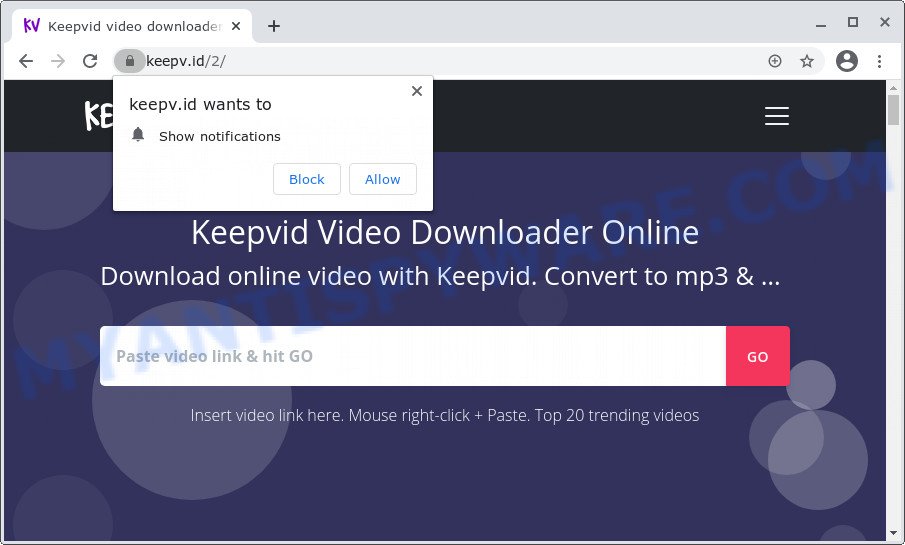Click the Keepvid Video Downloader Online heading
This screenshot has height=545, width=905.
[x=445, y=232]
